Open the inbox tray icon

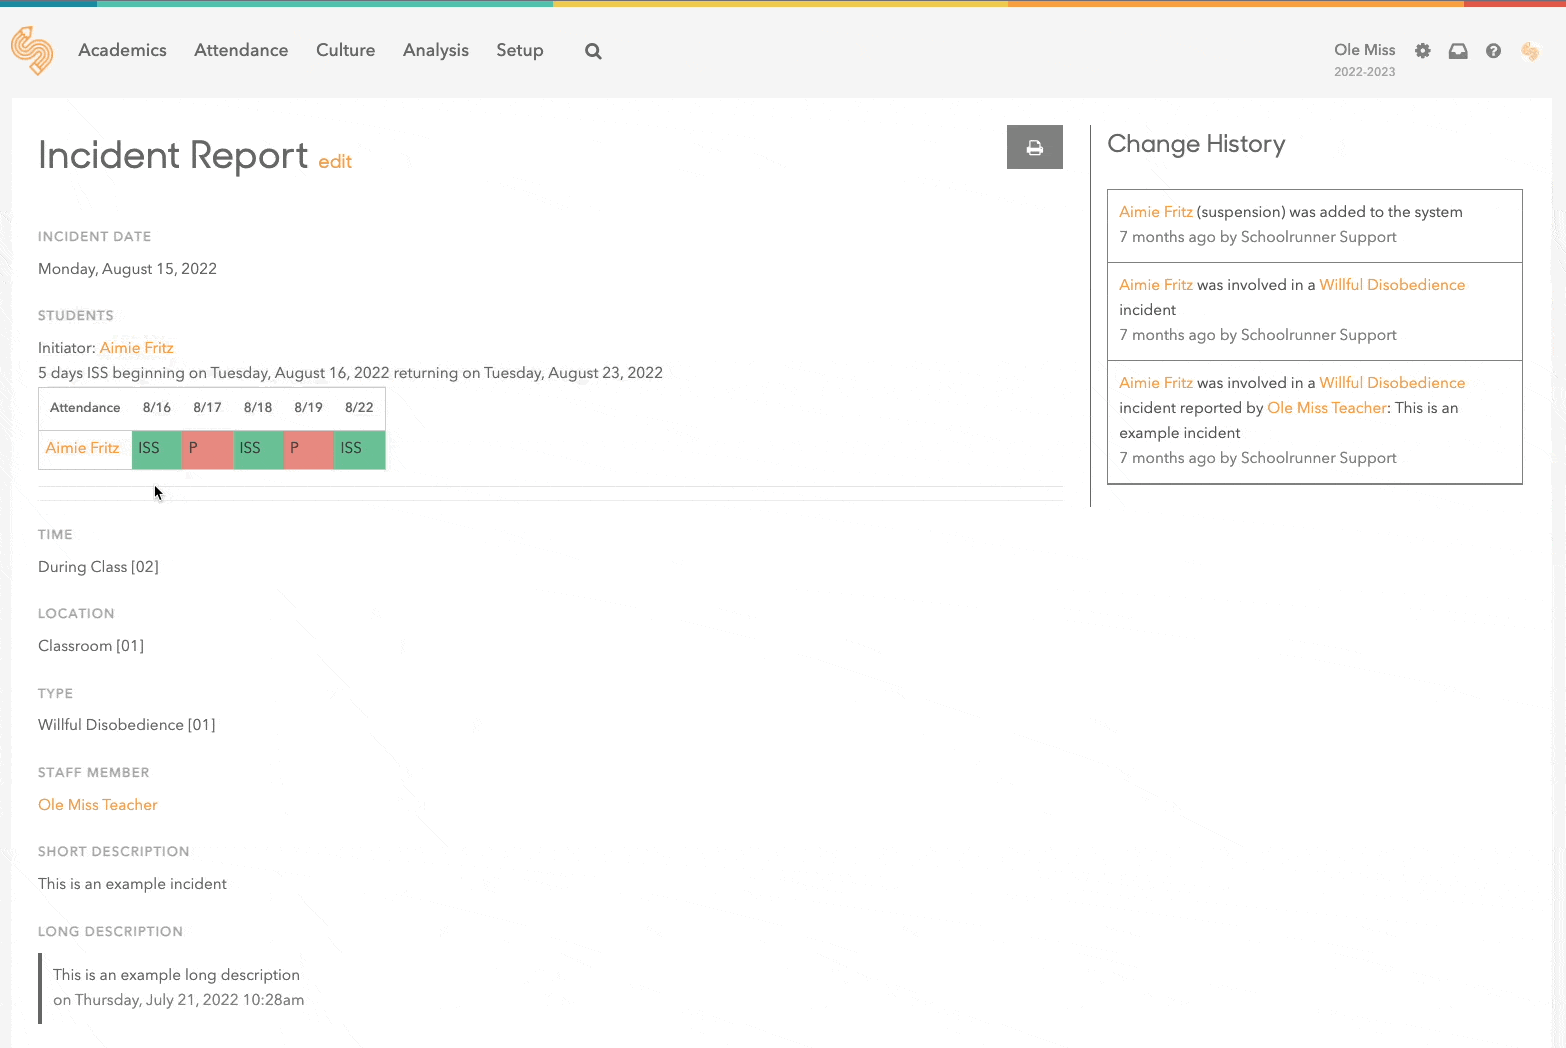pyautogui.click(x=1458, y=51)
